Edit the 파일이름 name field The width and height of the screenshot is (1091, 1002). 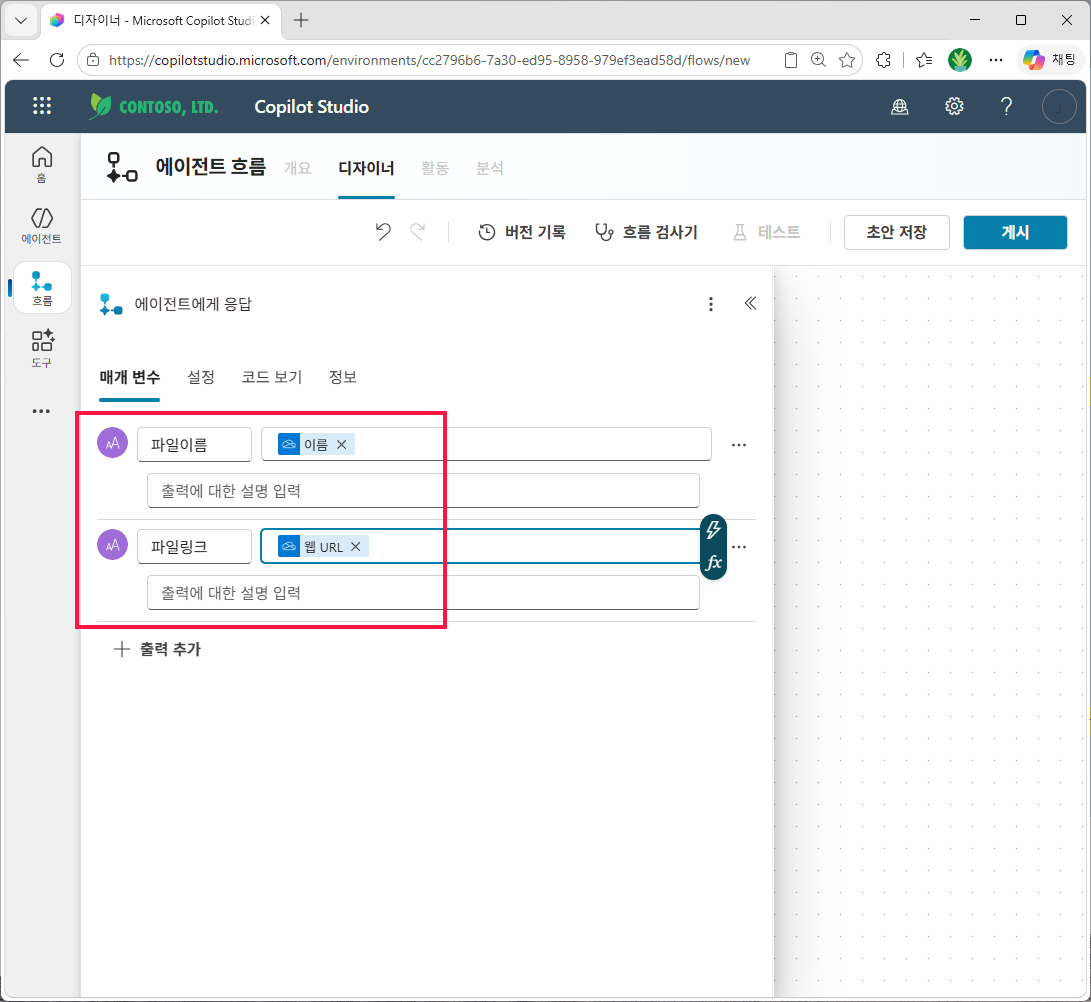[x=194, y=445]
